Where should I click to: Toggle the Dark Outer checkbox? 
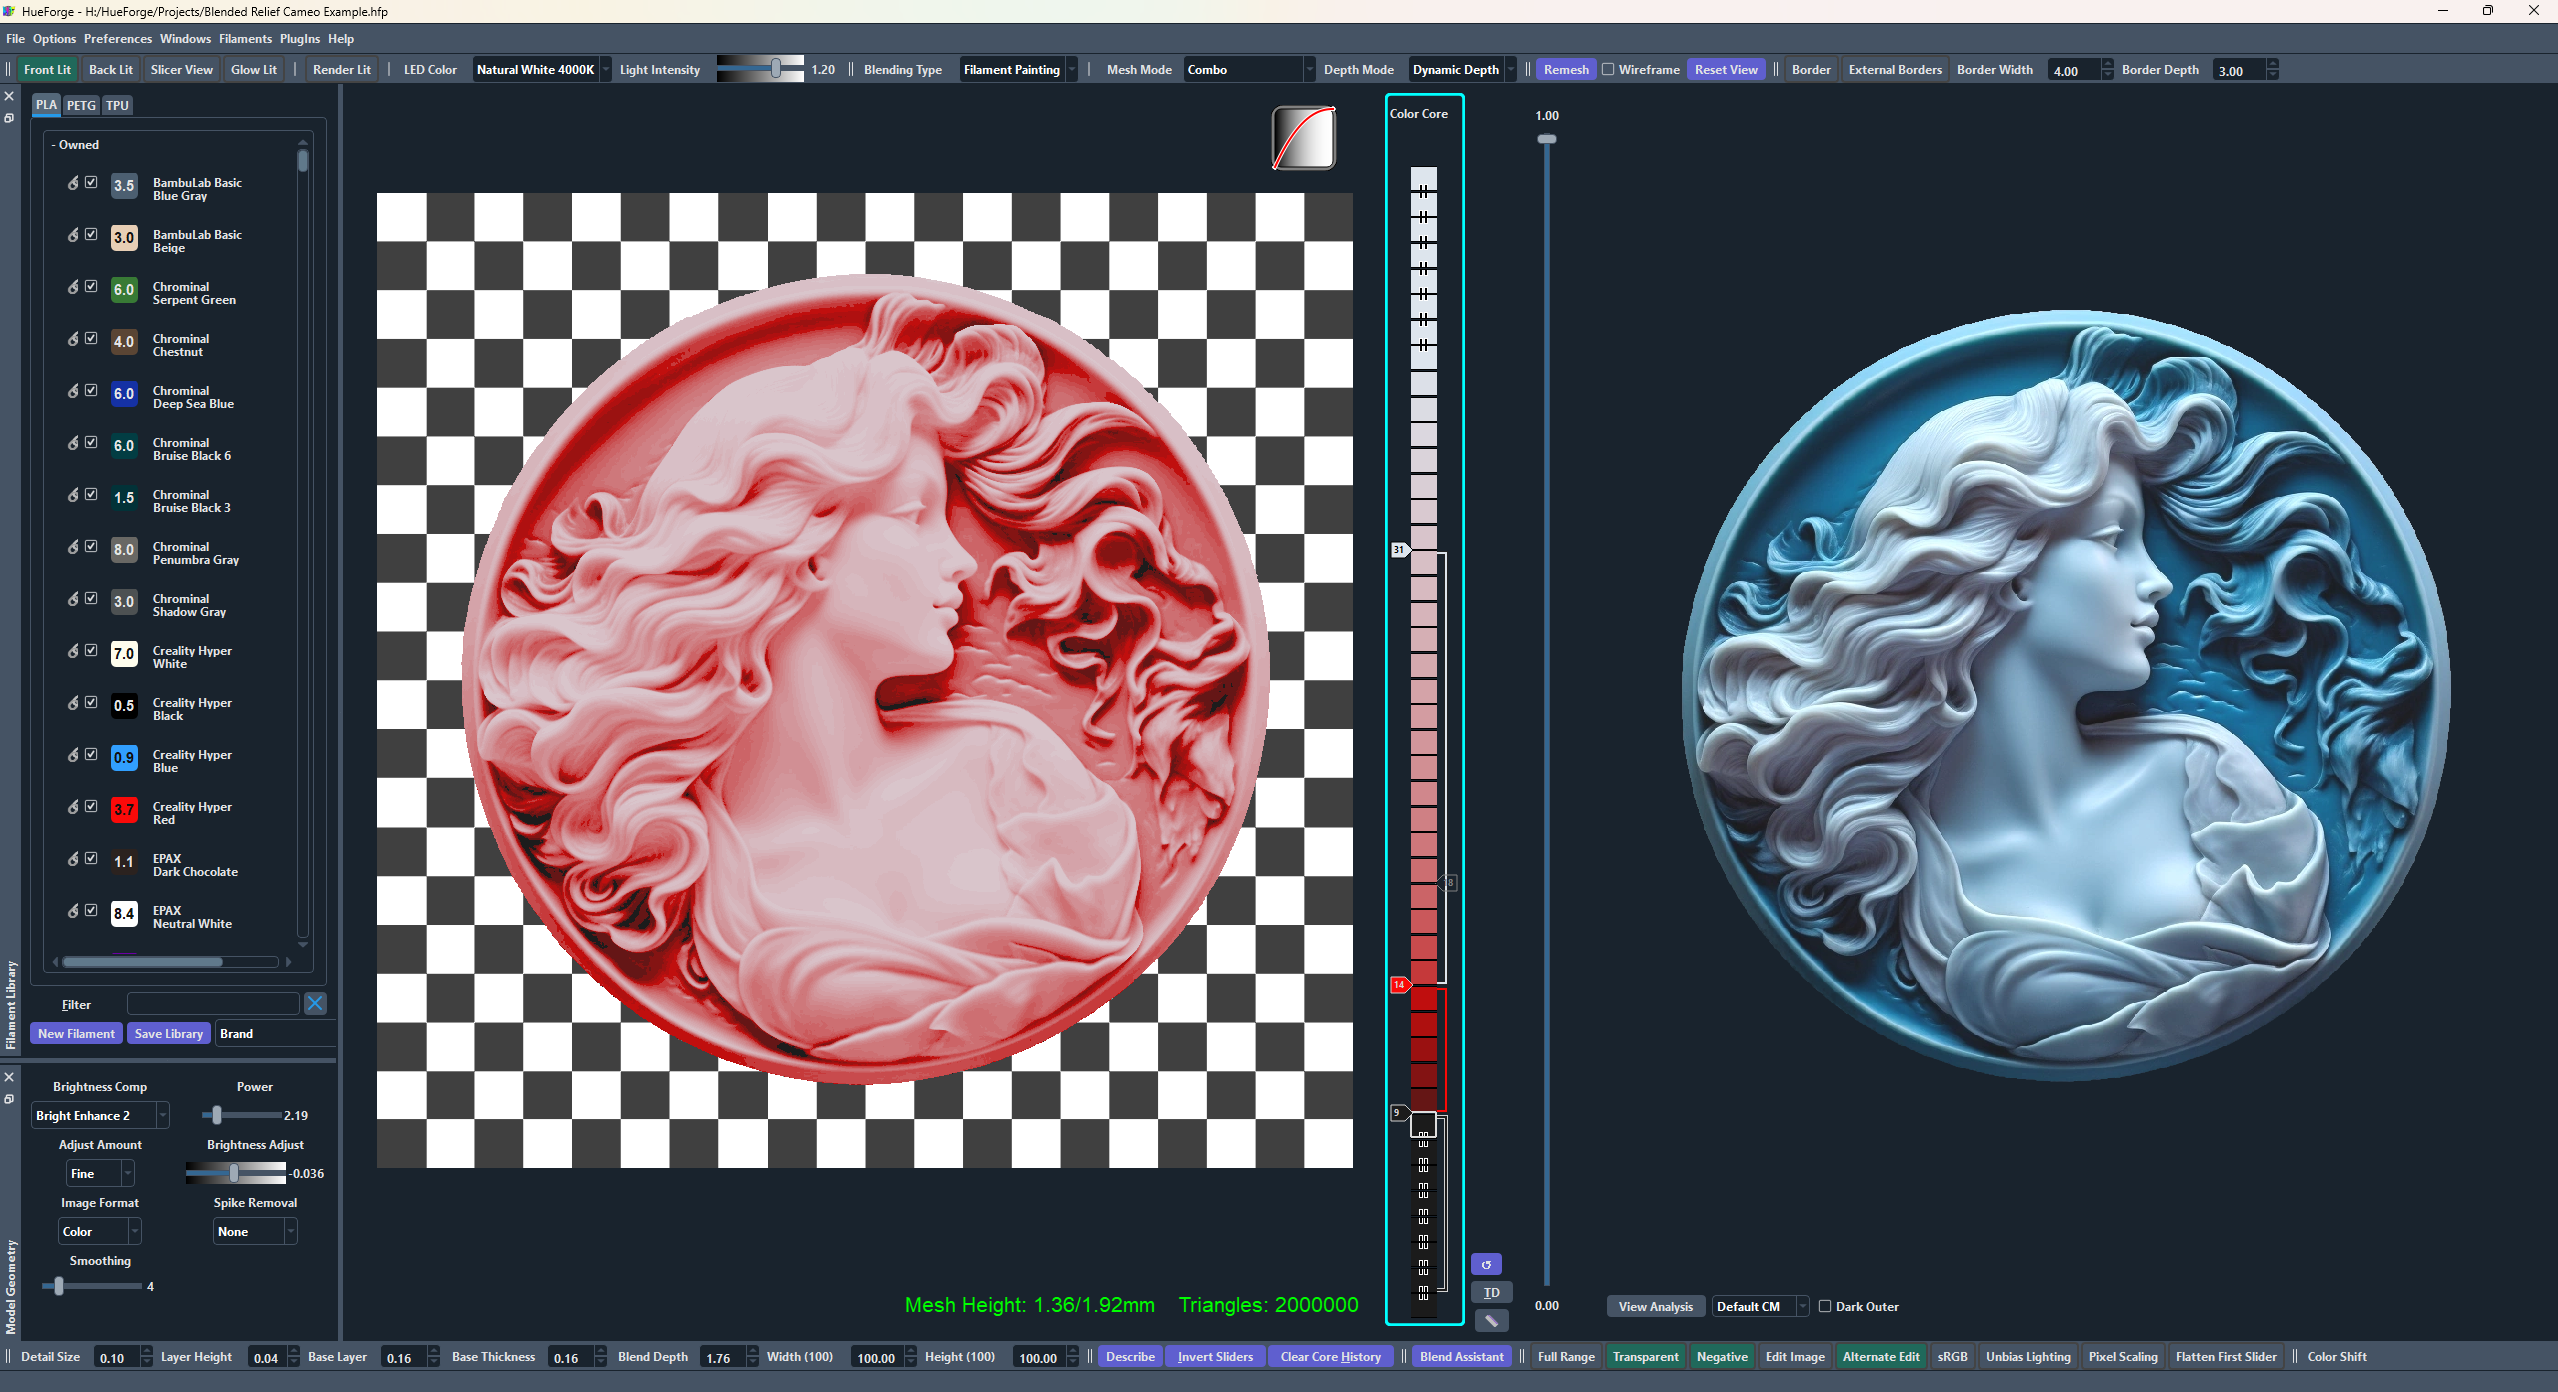(1825, 1306)
